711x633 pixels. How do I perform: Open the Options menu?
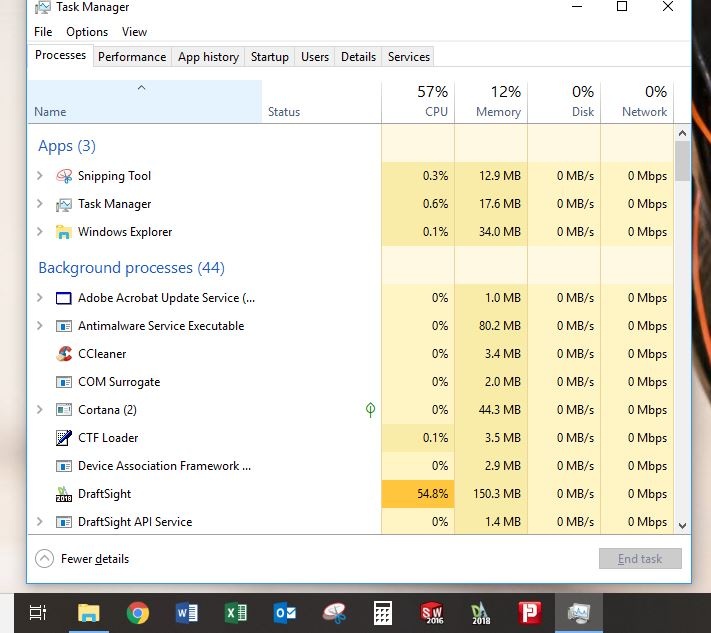[x=87, y=32]
